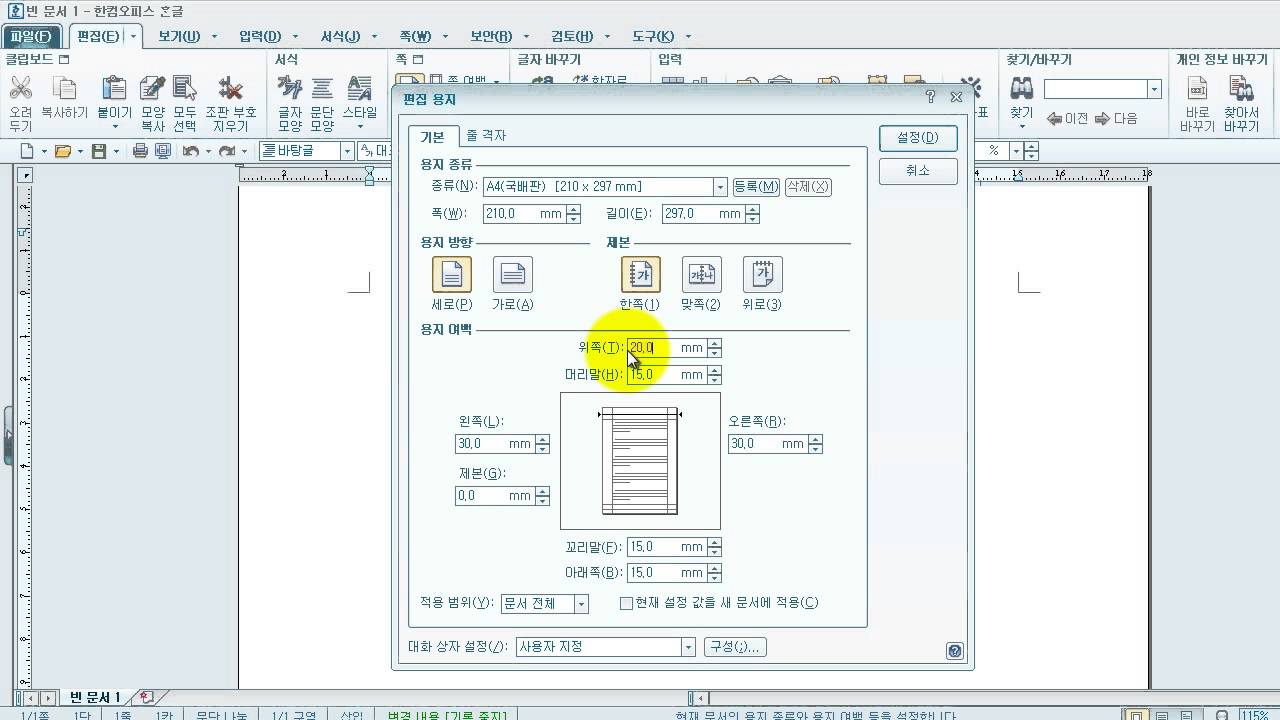Switch to the 줄 격자 tab

(487, 136)
